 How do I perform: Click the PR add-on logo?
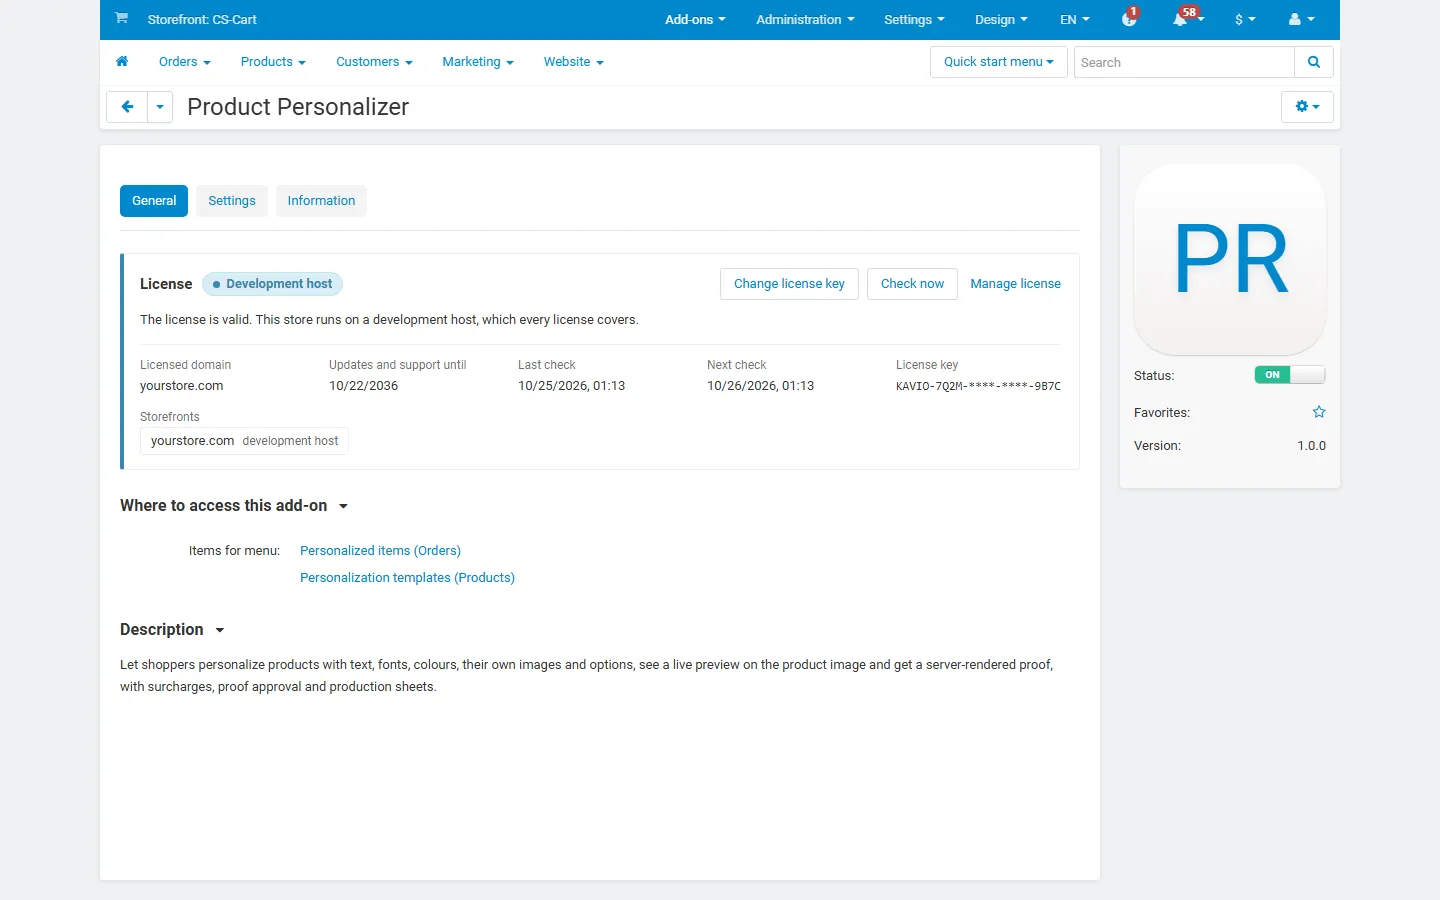pyautogui.click(x=1230, y=259)
